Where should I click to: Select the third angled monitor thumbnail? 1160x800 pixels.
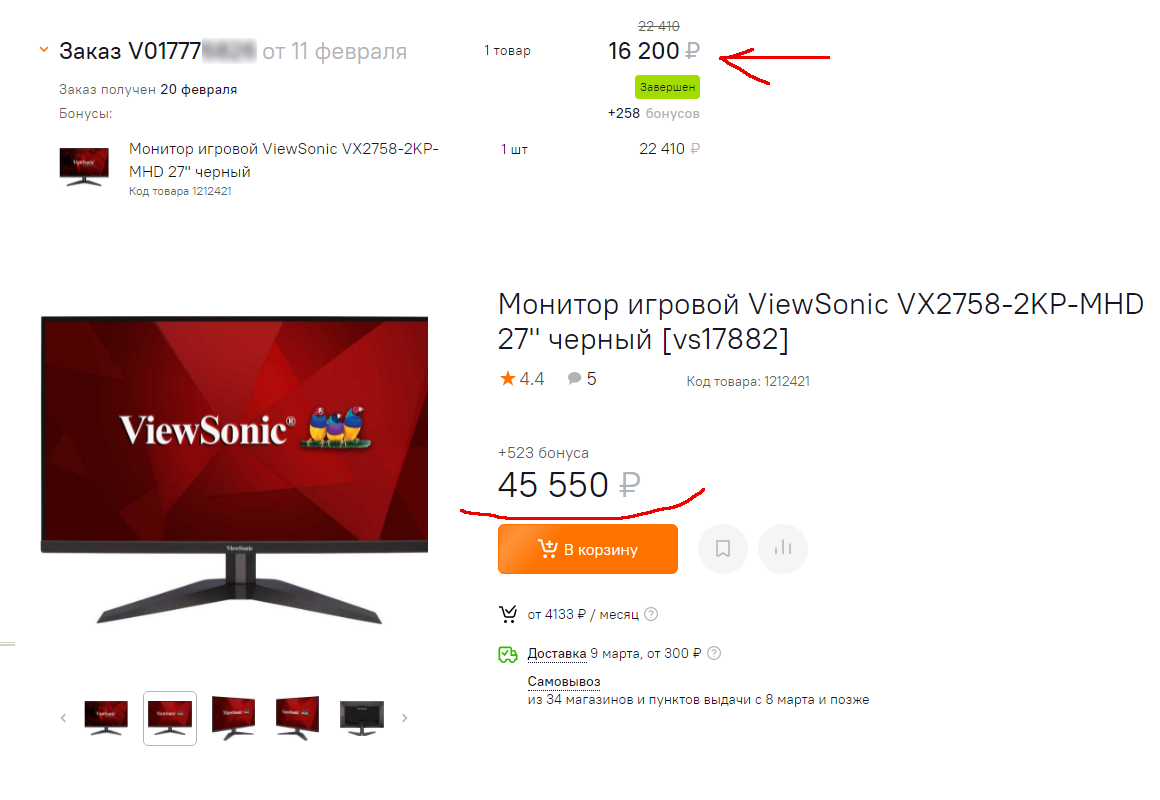pyautogui.click(x=234, y=717)
